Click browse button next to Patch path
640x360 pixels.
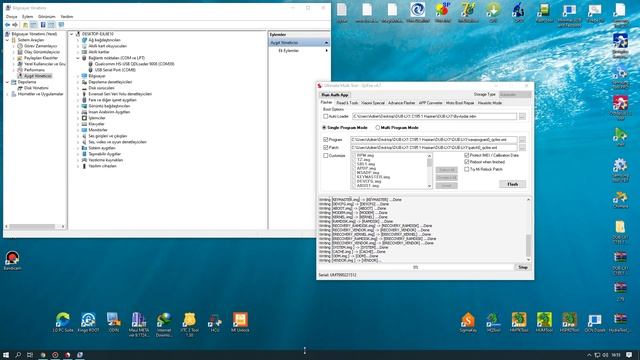click(522, 147)
